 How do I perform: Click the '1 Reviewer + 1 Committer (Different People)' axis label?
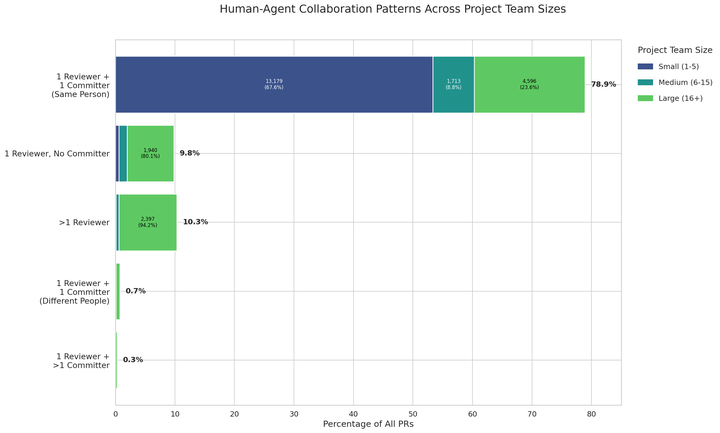[74, 292]
